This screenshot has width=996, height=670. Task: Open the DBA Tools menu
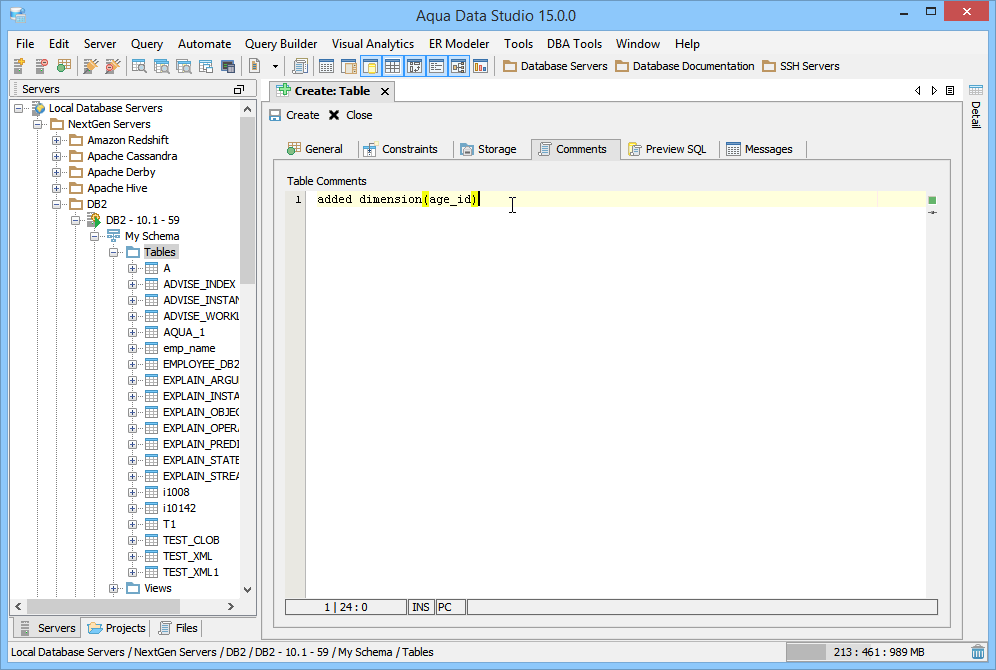click(574, 44)
